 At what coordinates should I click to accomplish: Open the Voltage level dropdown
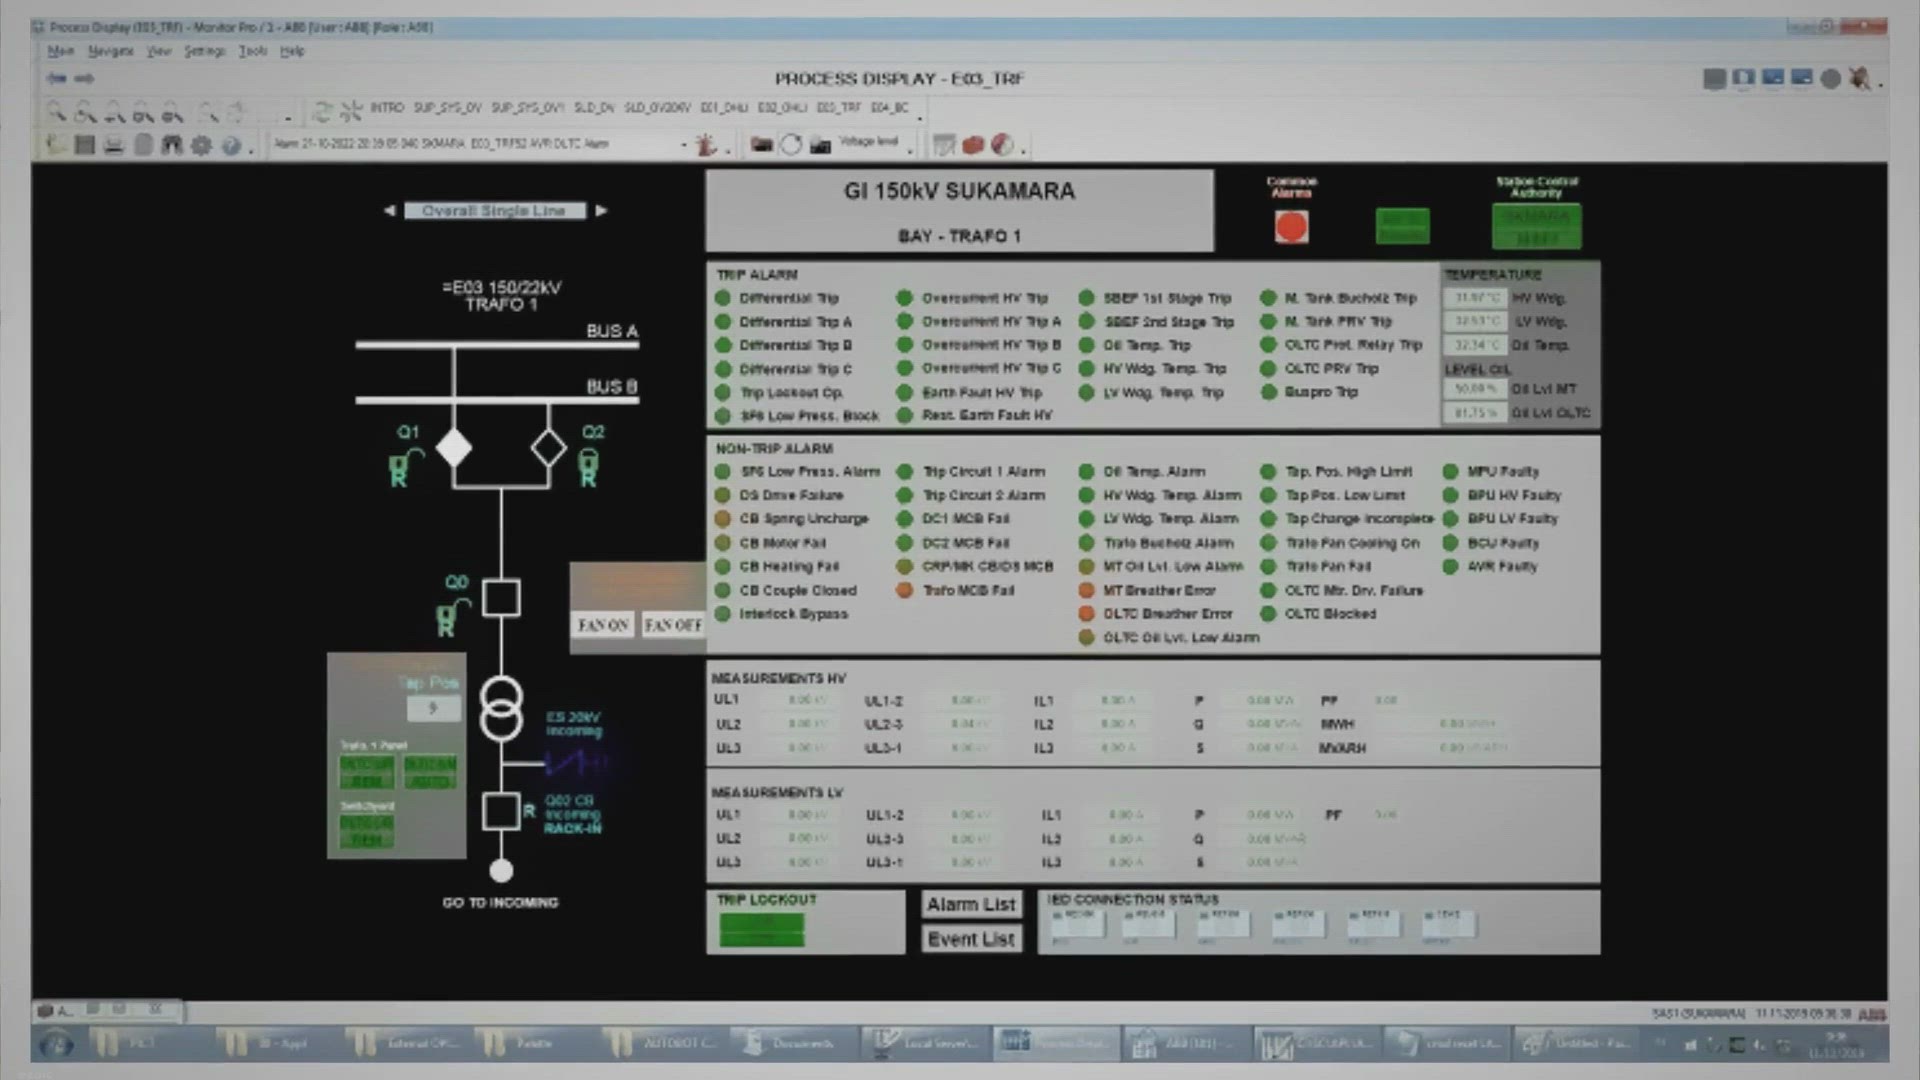point(909,150)
